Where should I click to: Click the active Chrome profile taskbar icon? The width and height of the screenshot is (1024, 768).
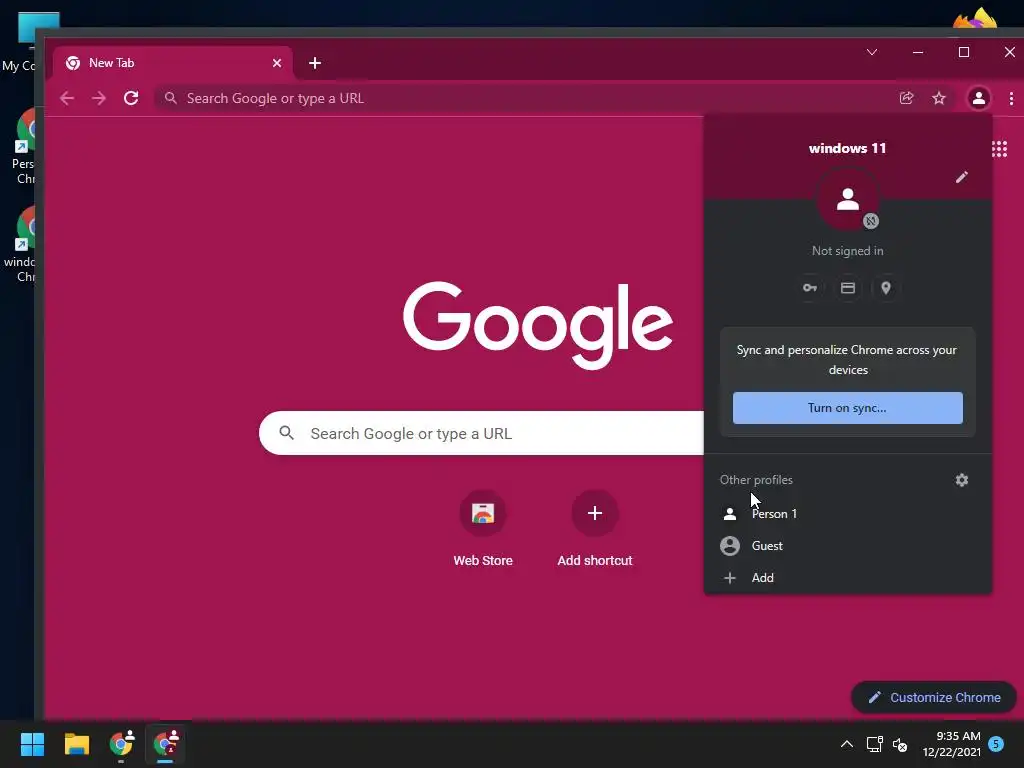point(166,744)
